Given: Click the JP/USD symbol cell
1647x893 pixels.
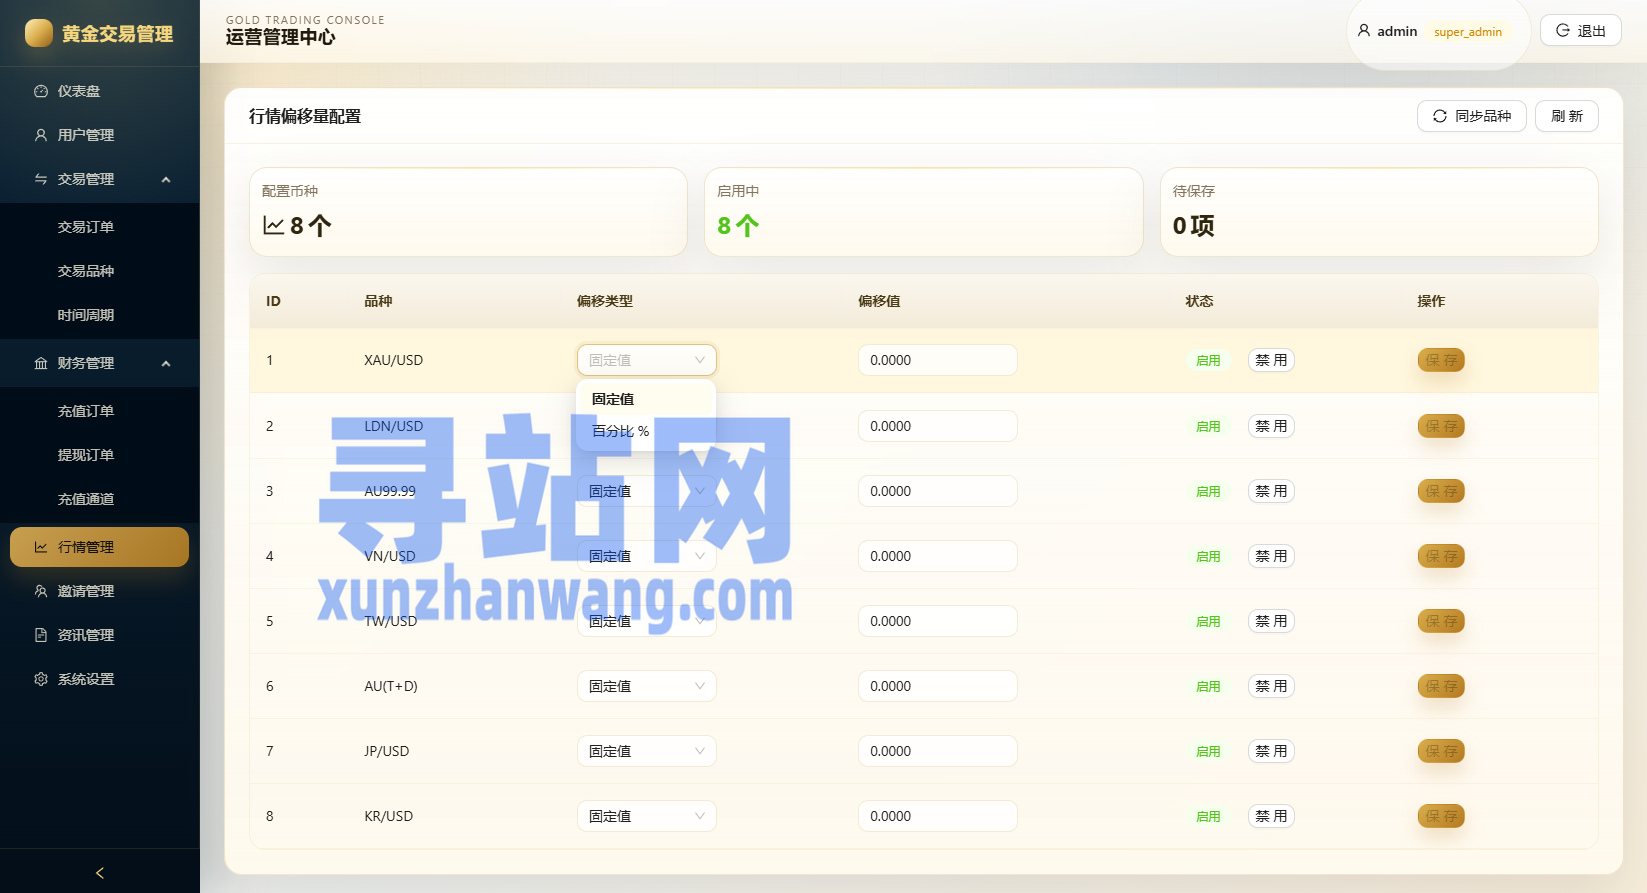Looking at the screenshot, I should click(386, 751).
